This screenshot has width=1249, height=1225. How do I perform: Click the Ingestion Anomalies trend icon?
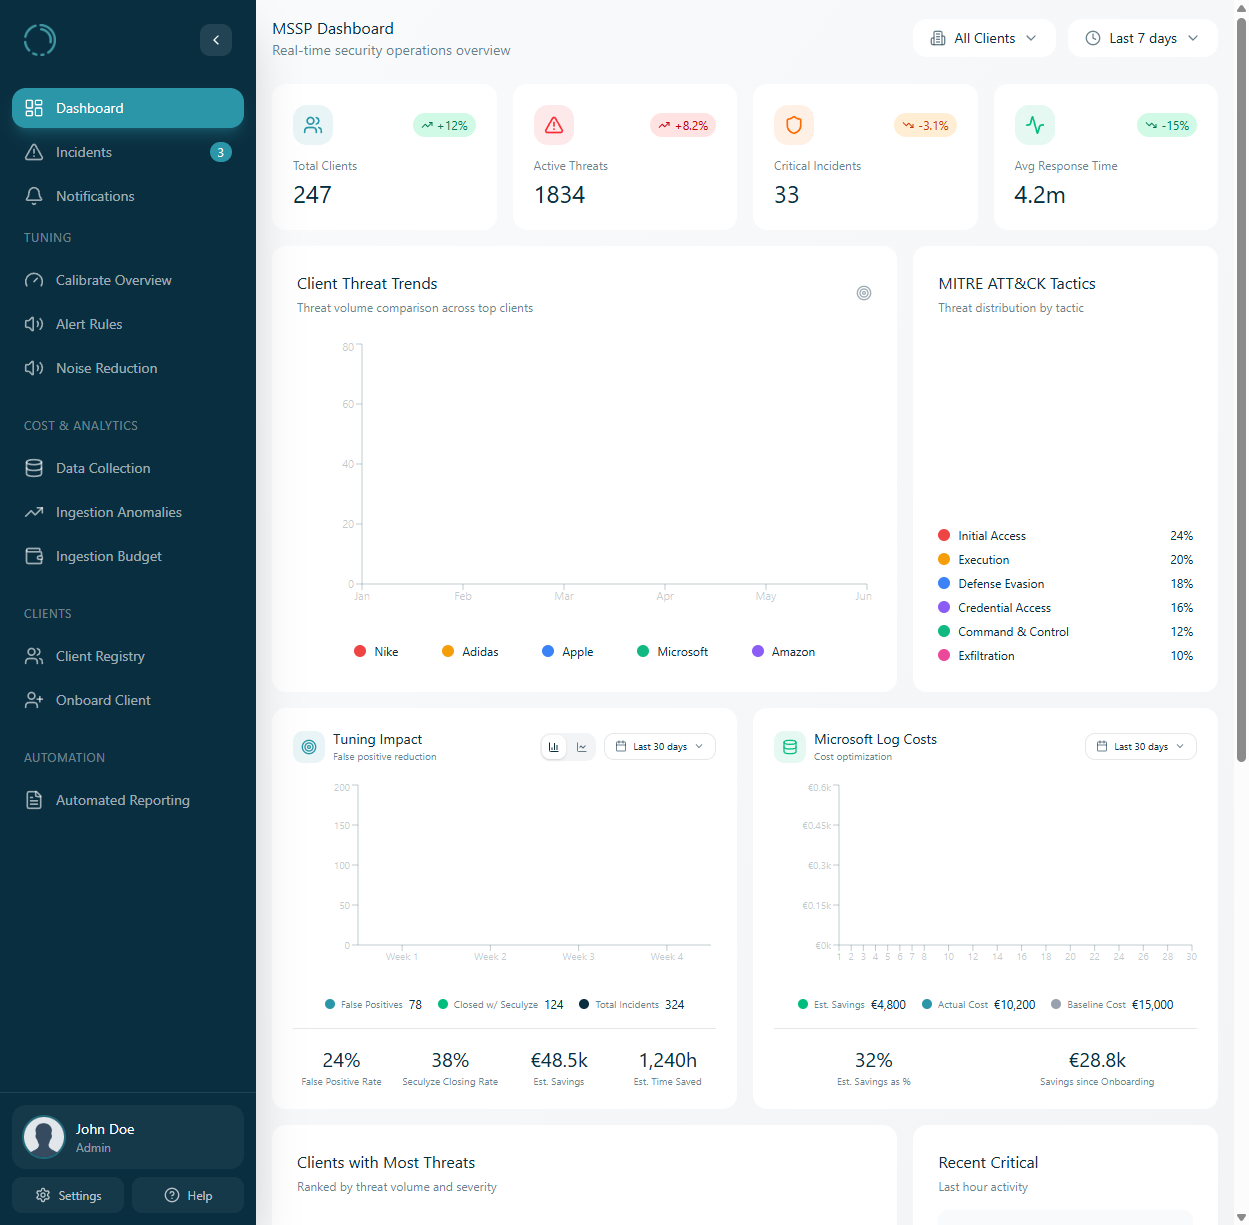(x=34, y=512)
